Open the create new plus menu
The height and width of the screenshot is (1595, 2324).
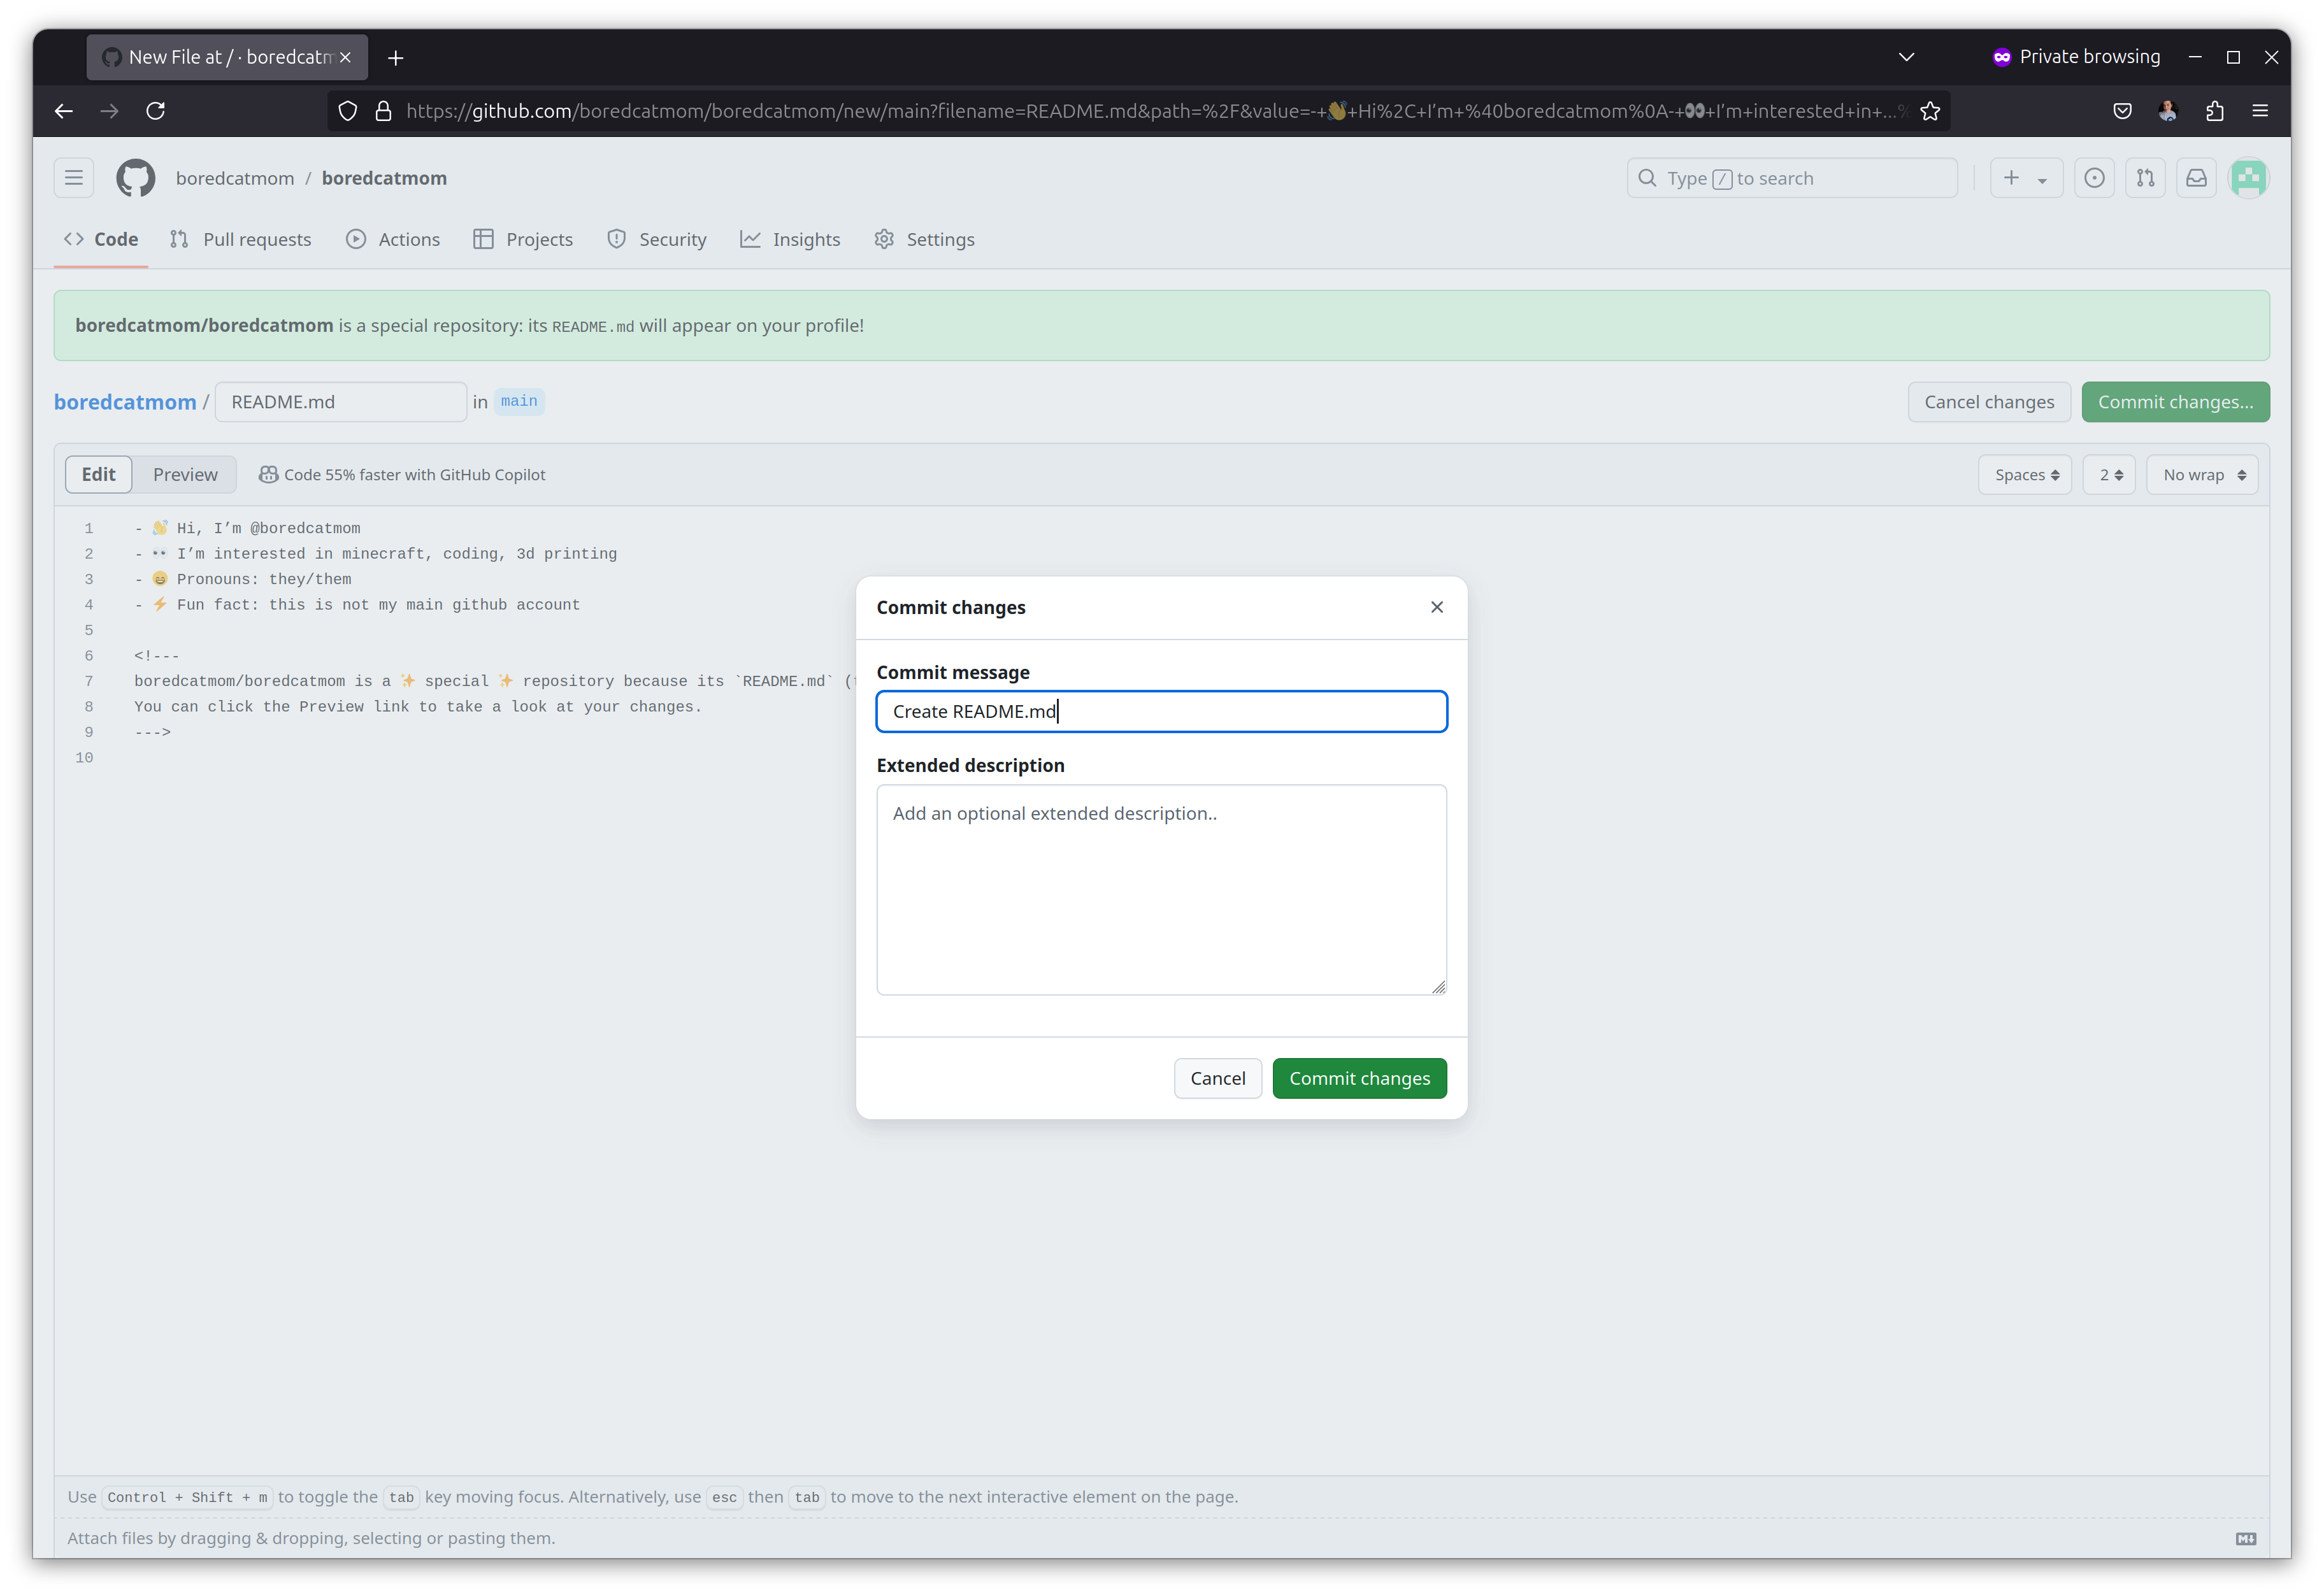point(2026,178)
